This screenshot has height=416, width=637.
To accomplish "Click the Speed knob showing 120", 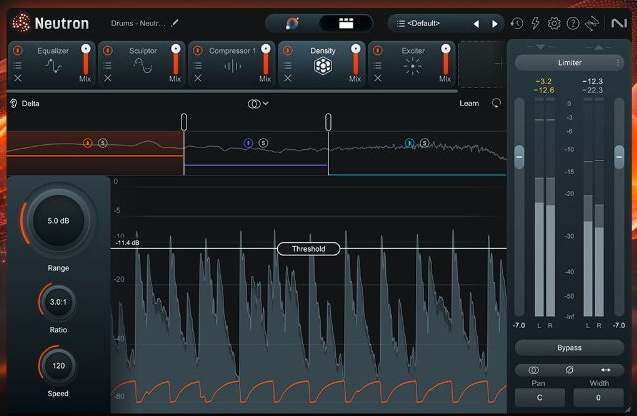I will click(58, 366).
